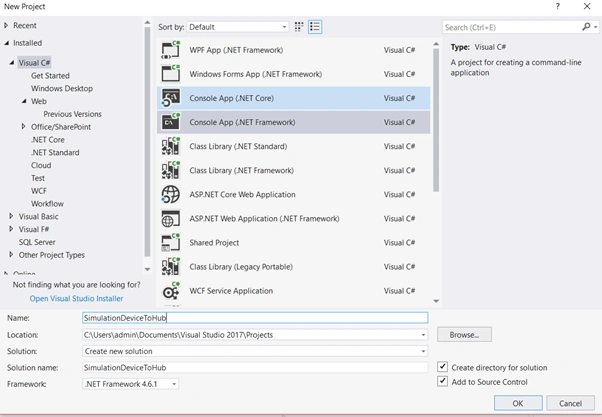Screen dimensions: 602x417
Task: Click the ASP.NET Web Application (.NET Framework) icon
Action: click(171, 218)
